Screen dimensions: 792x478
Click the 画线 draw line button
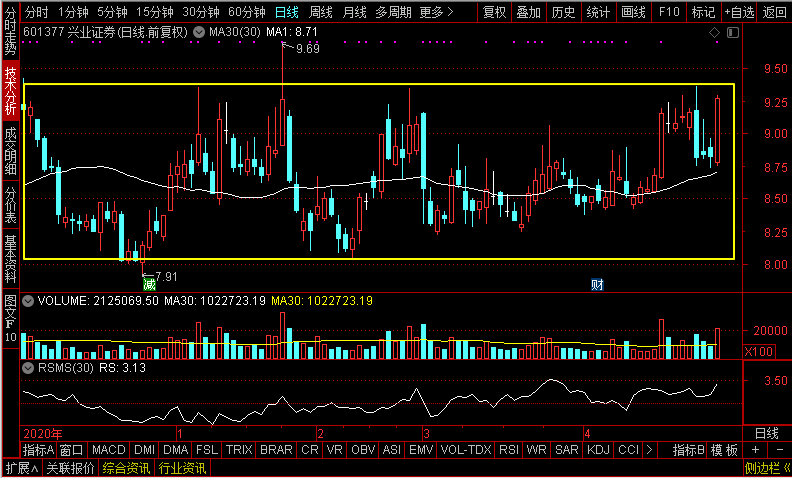633,12
